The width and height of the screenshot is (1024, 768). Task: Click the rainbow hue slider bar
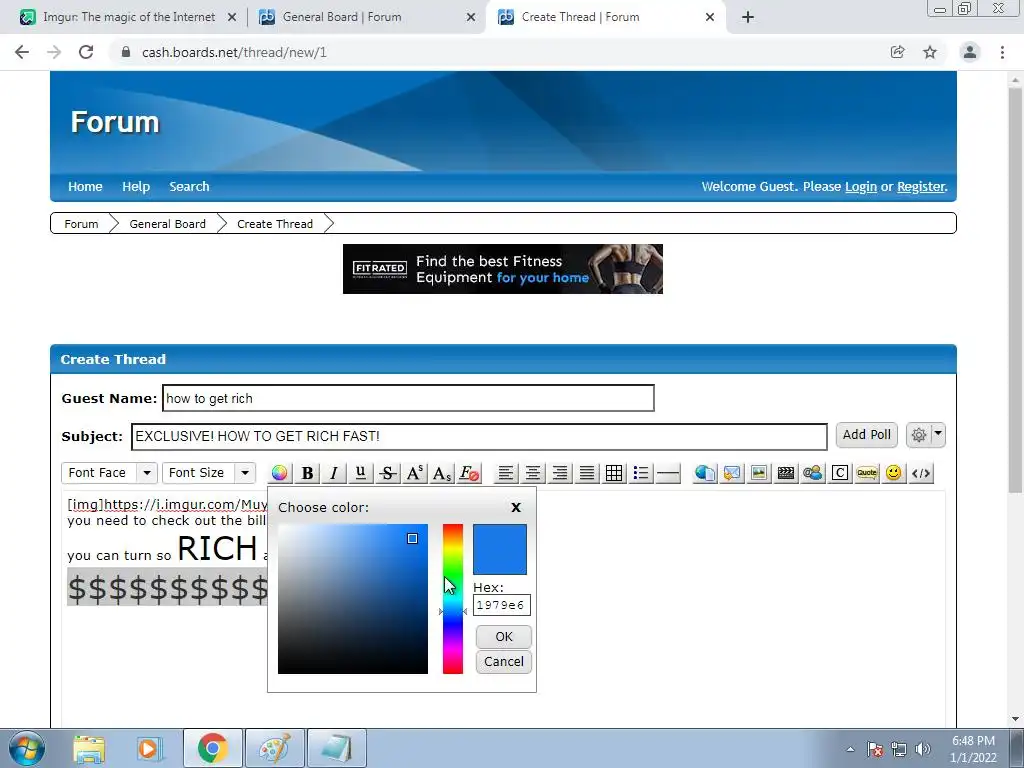click(x=453, y=599)
